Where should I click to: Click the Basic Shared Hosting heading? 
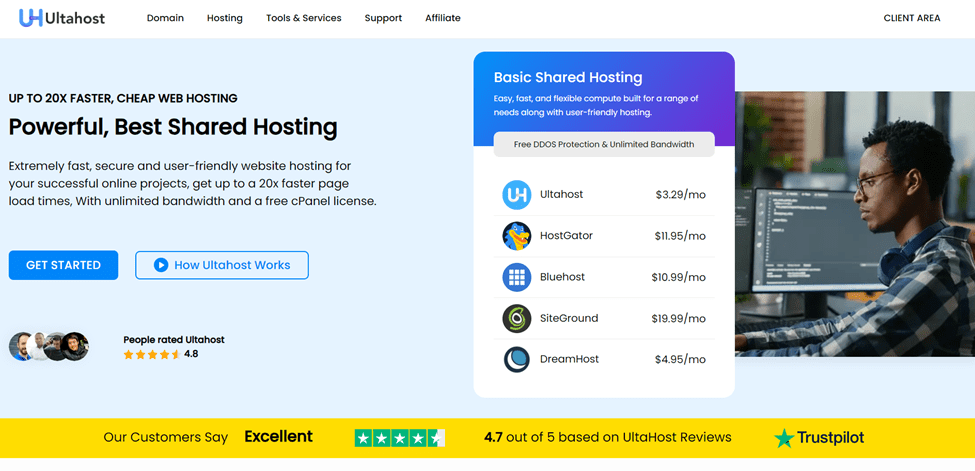568,78
